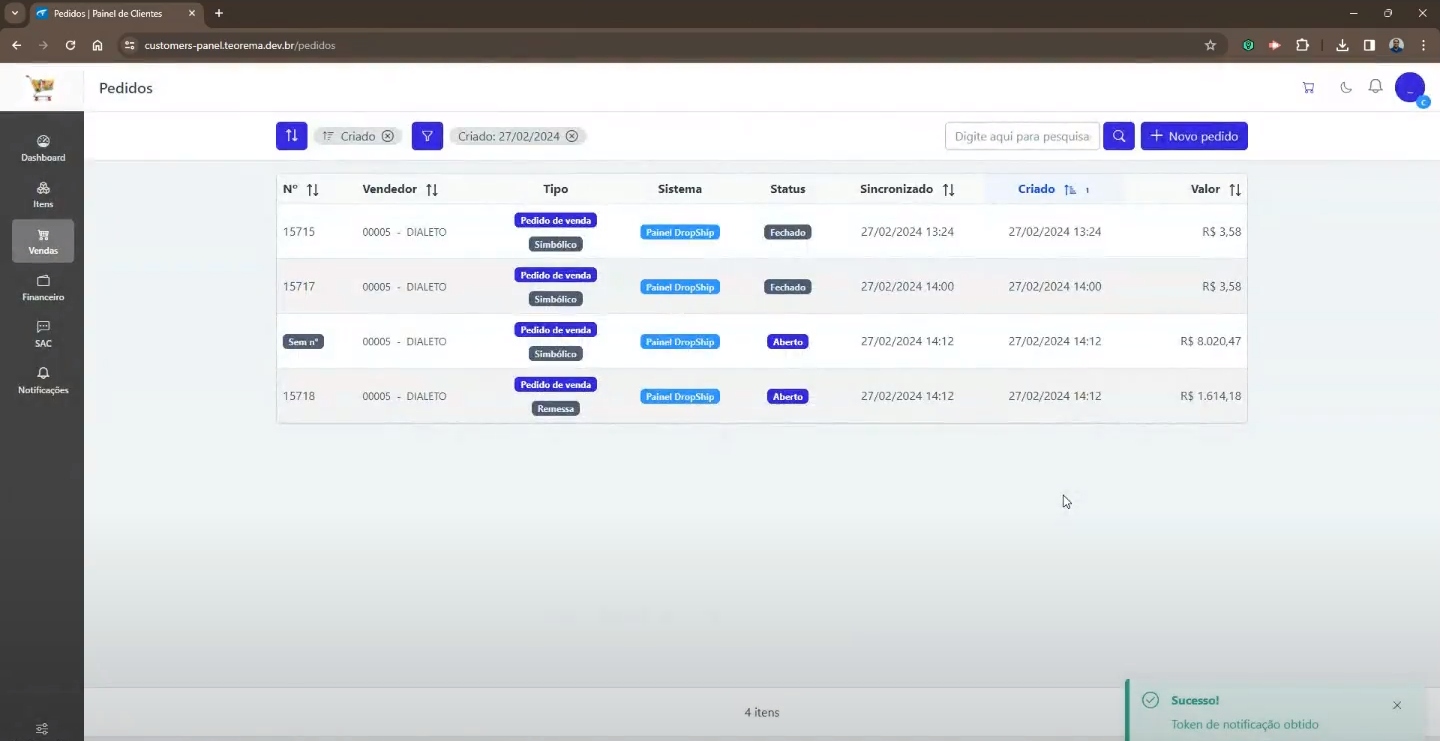The image size is (1440, 741).
Task: Open the user avatar menu
Action: pyautogui.click(x=1410, y=88)
